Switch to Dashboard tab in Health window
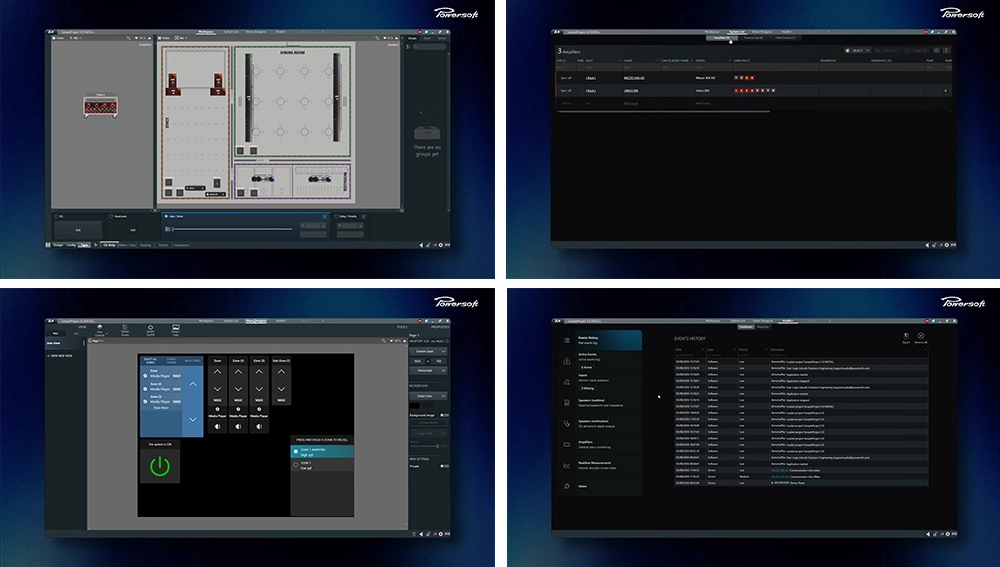 point(746,327)
